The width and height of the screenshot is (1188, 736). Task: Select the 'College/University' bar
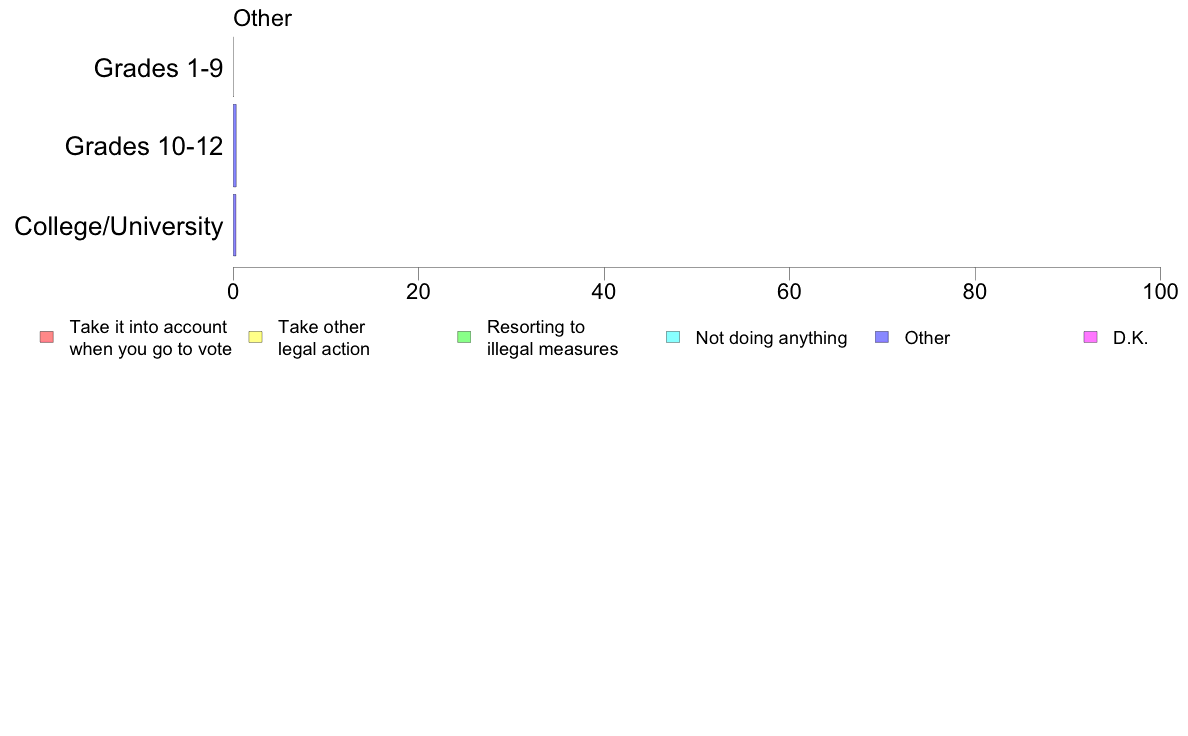235,225
